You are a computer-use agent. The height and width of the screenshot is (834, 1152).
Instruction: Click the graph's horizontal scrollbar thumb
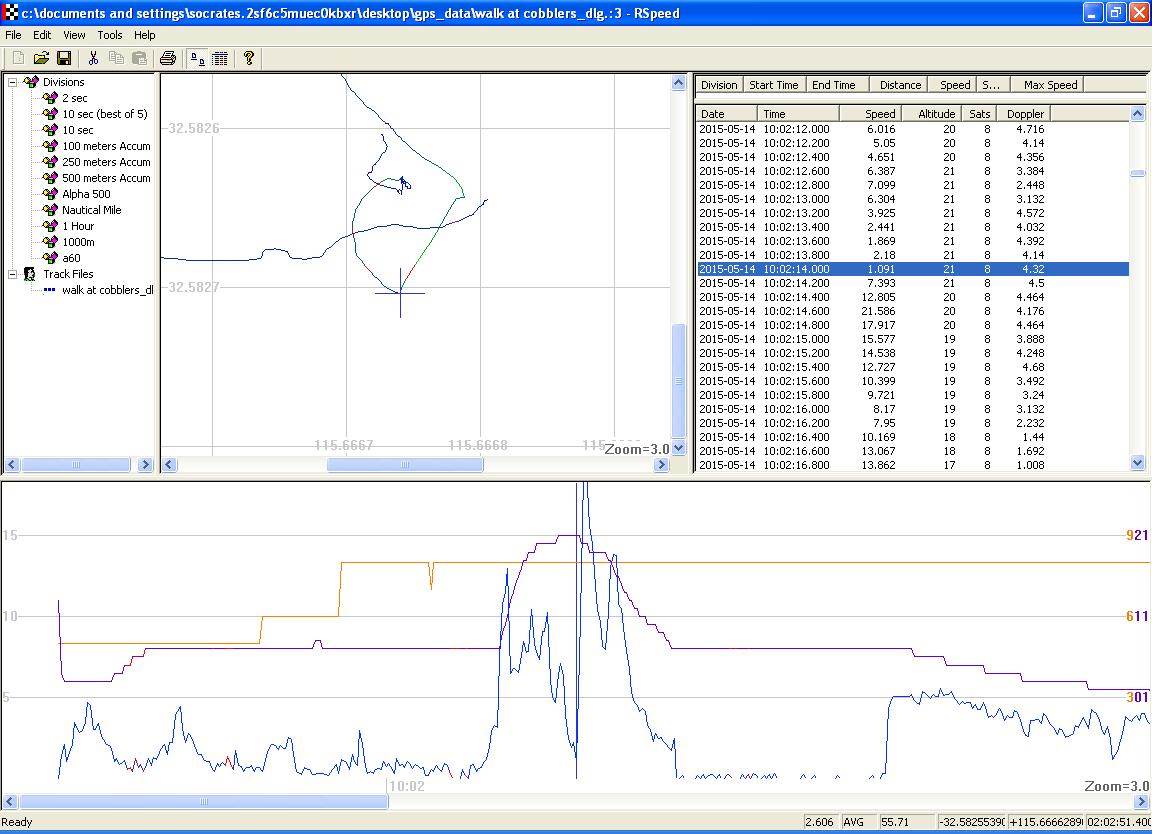pyautogui.click(x=204, y=801)
